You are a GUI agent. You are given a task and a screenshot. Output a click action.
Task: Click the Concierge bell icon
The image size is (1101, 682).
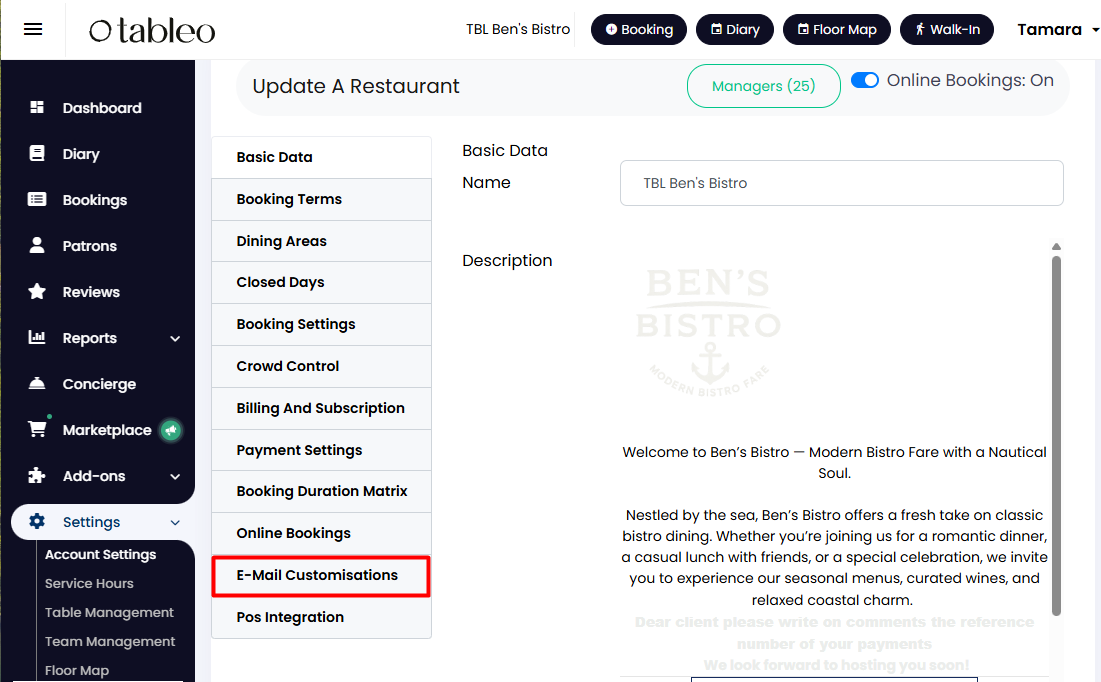point(37,383)
